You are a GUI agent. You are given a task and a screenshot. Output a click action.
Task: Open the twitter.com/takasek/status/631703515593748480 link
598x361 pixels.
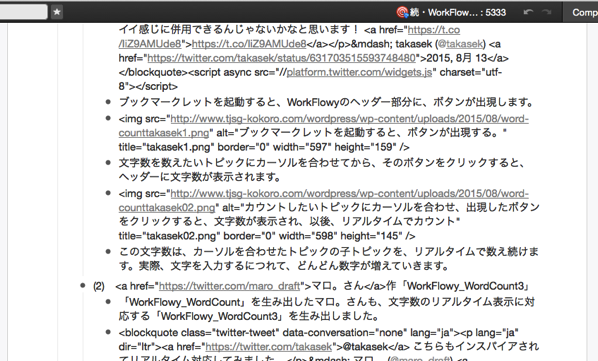click(281, 58)
